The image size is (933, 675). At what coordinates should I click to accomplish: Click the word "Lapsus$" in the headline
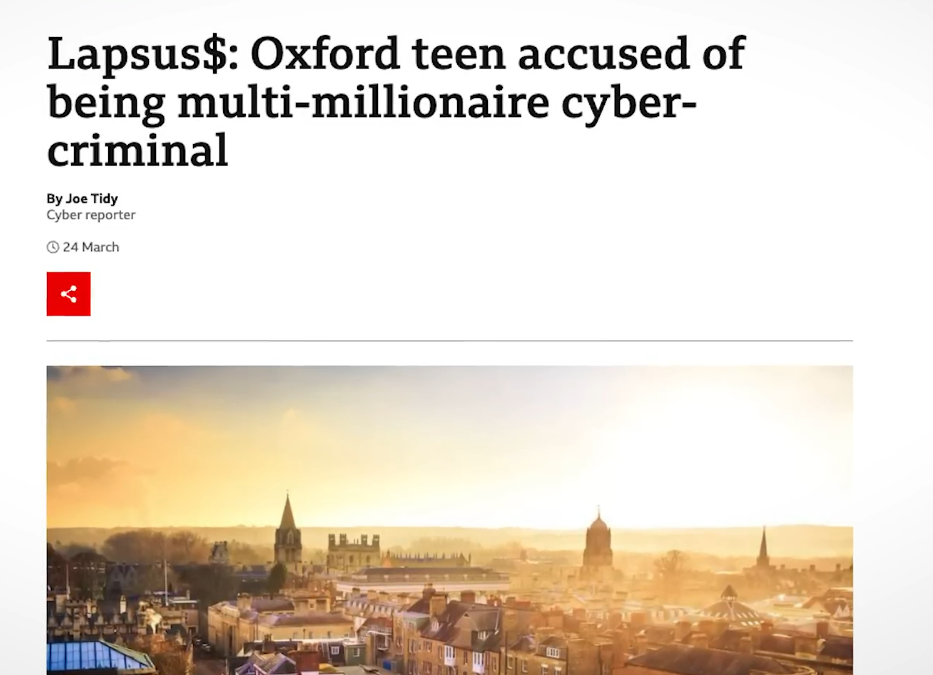point(138,55)
